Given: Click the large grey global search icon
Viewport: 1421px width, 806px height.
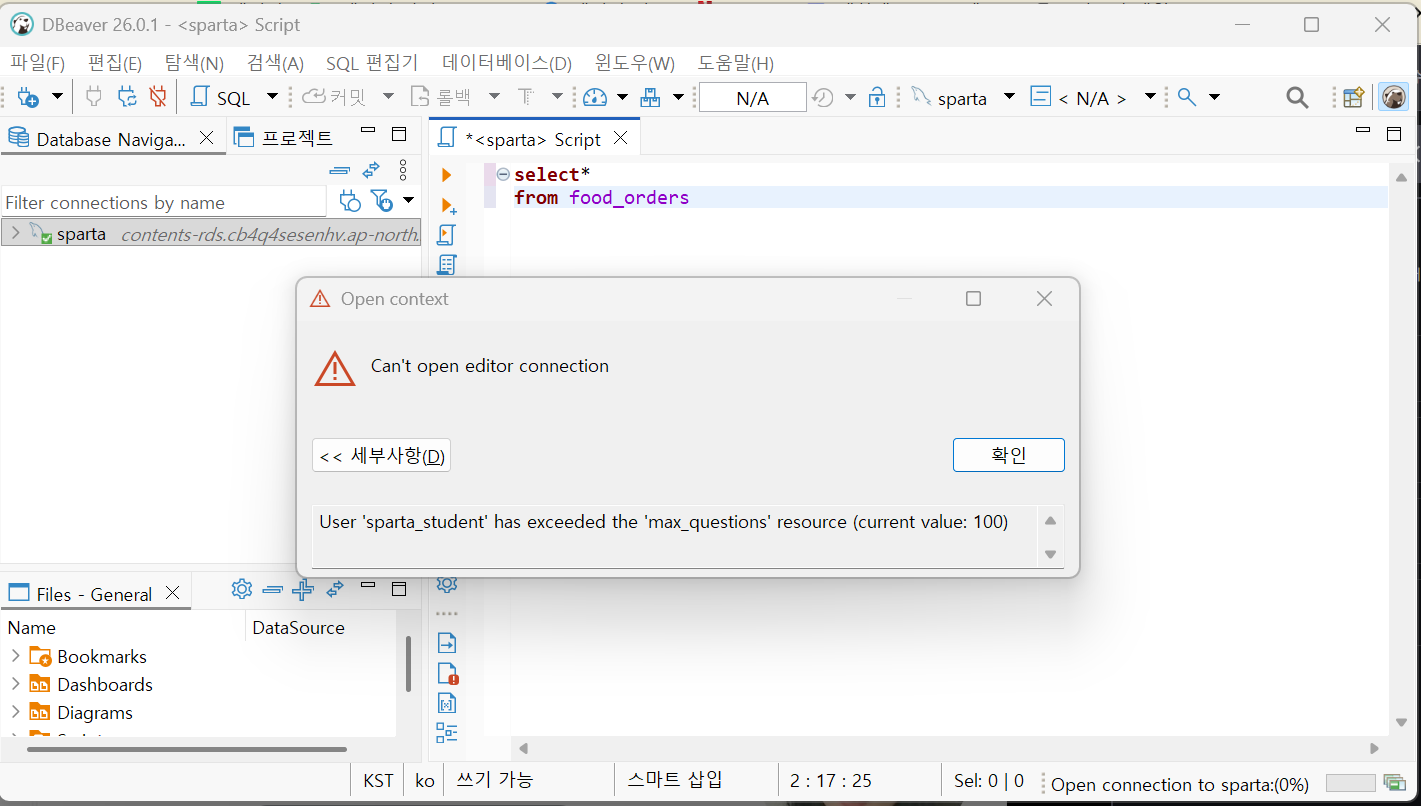Looking at the screenshot, I should click(x=1297, y=97).
